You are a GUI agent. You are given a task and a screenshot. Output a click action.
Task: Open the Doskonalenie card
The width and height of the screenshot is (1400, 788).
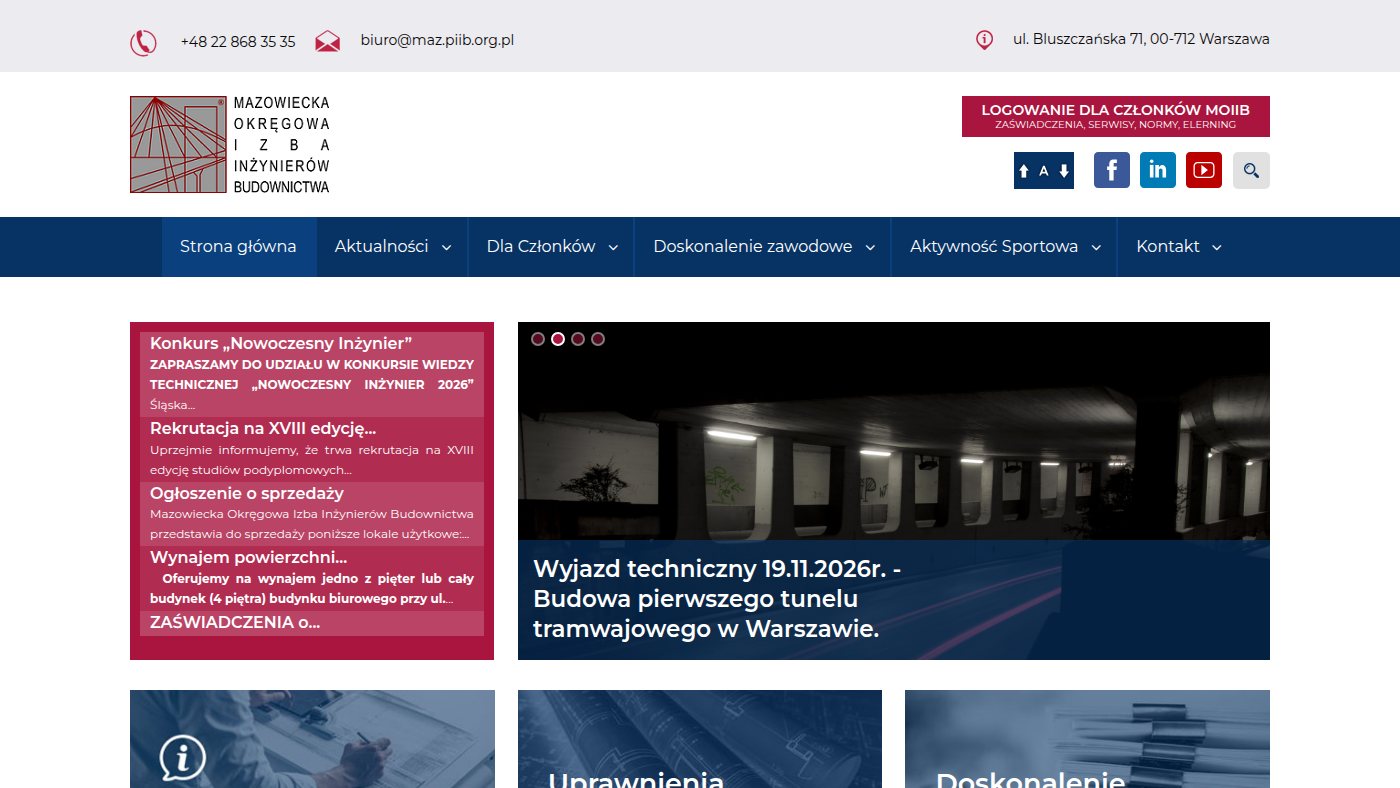(1087, 739)
